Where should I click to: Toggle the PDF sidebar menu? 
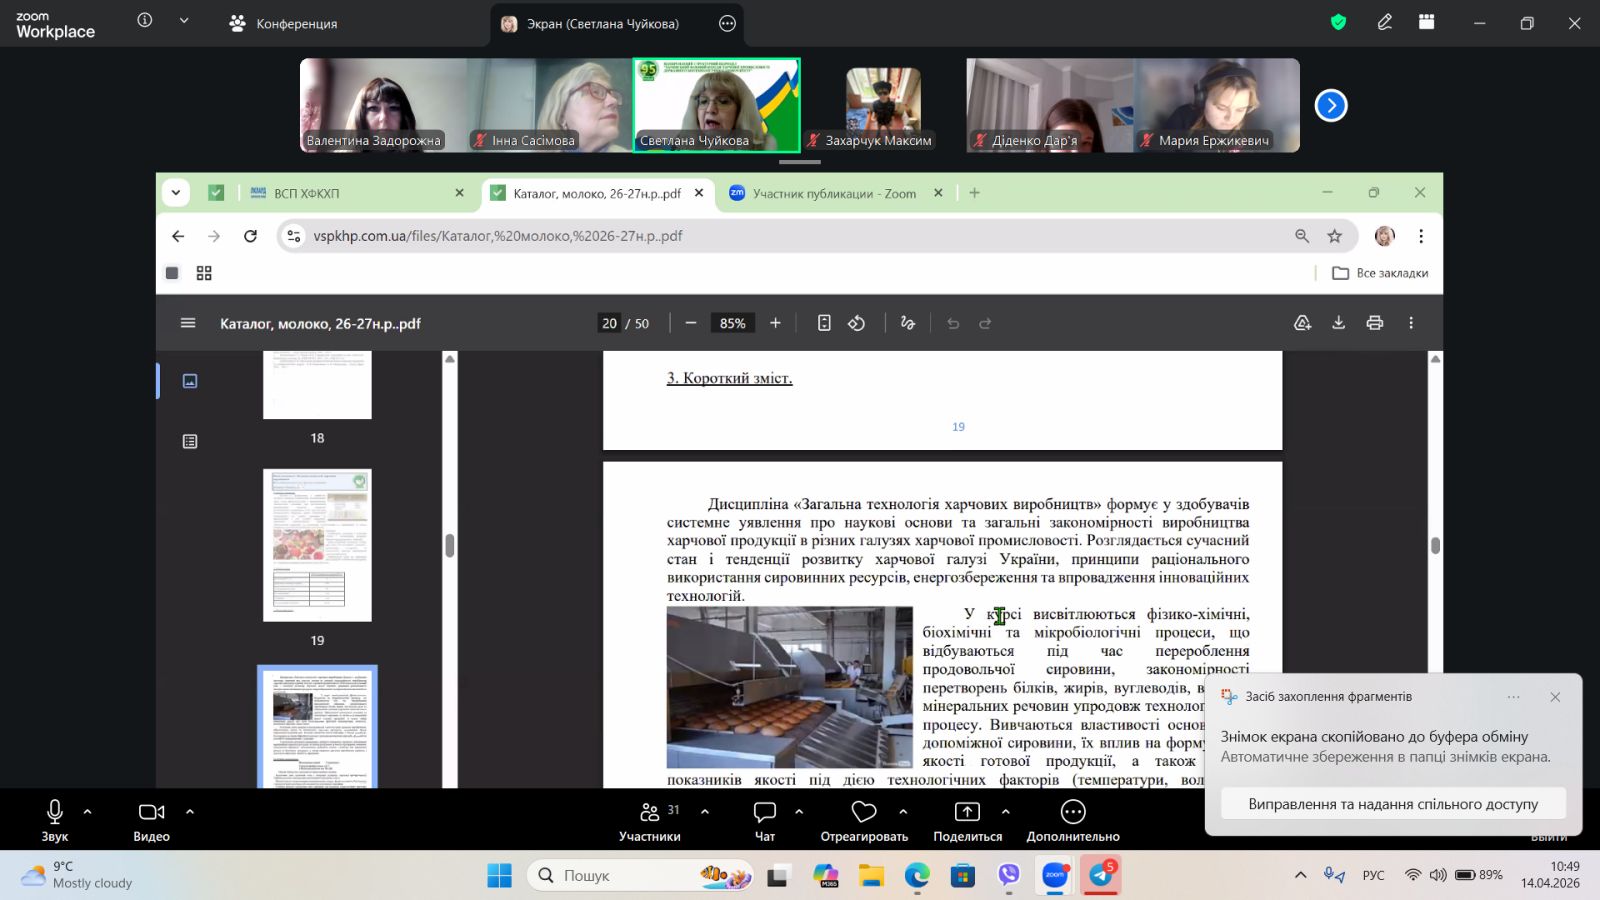click(187, 323)
